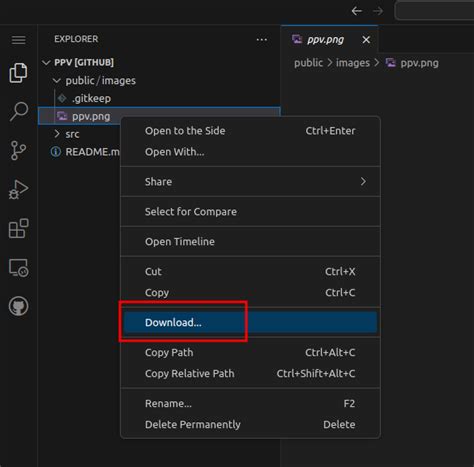The width and height of the screenshot is (474, 467).
Task: Open the GitHub view icon
Action: (x=18, y=306)
